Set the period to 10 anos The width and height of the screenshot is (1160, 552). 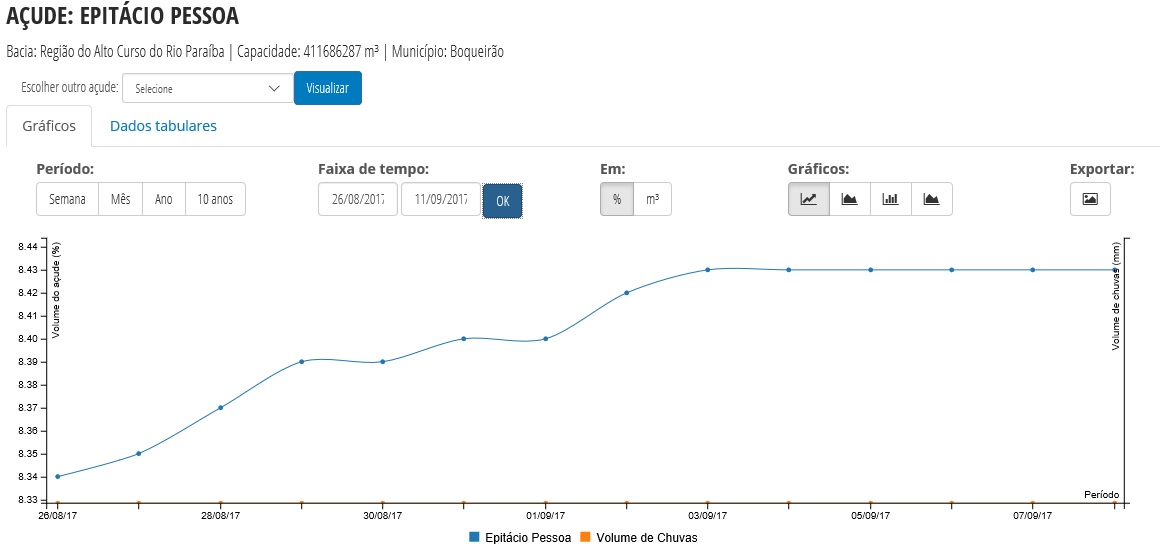pyautogui.click(x=215, y=199)
